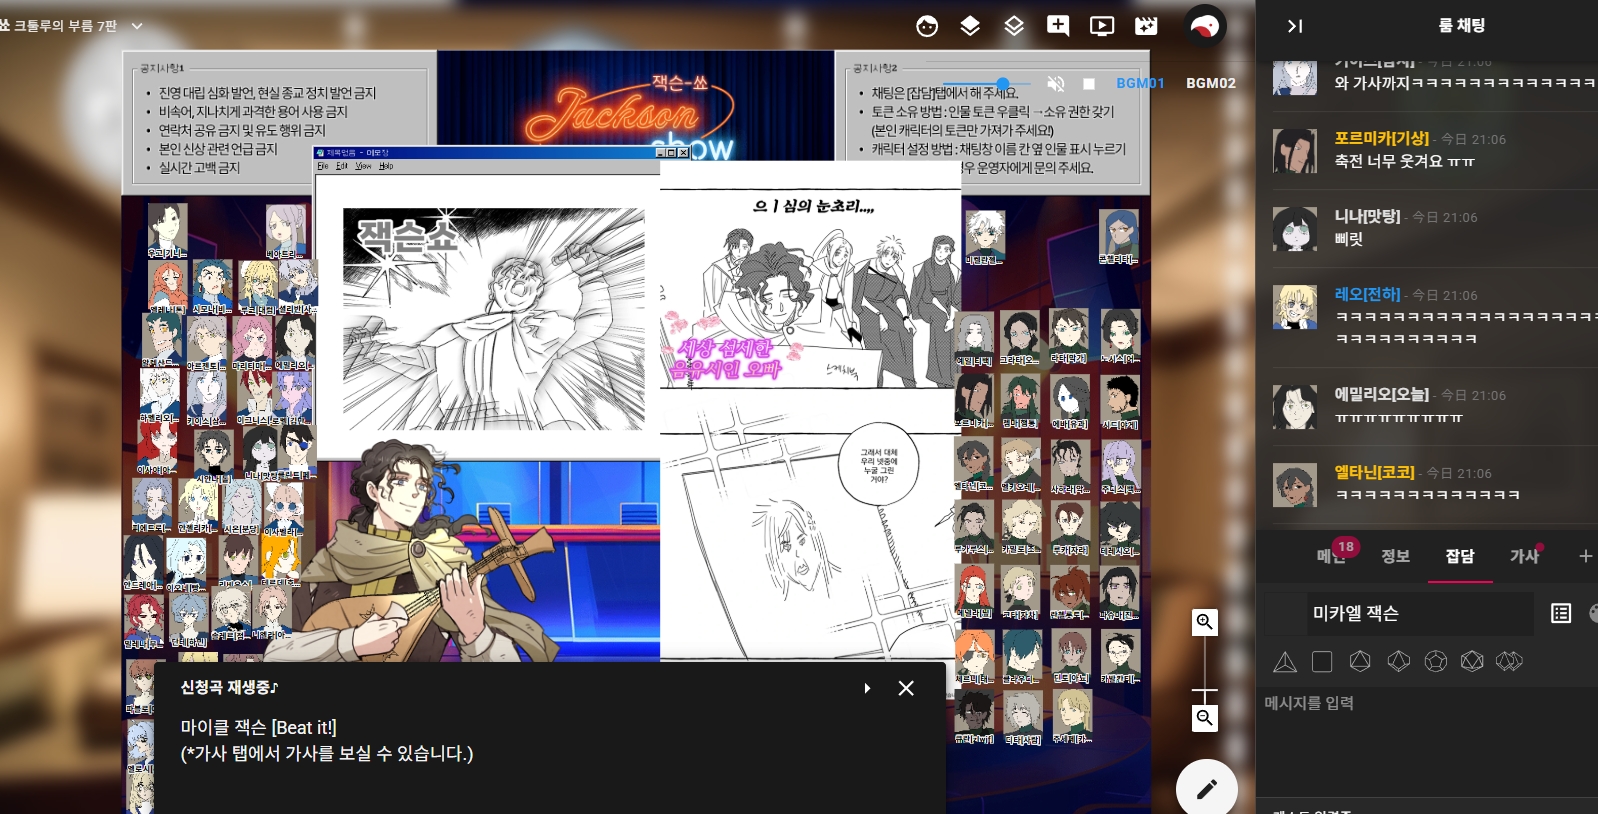Image resolution: width=1598 pixels, height=814 pixels.
Task: Mute the BGM sound icon
Action: click(1055, 84)
